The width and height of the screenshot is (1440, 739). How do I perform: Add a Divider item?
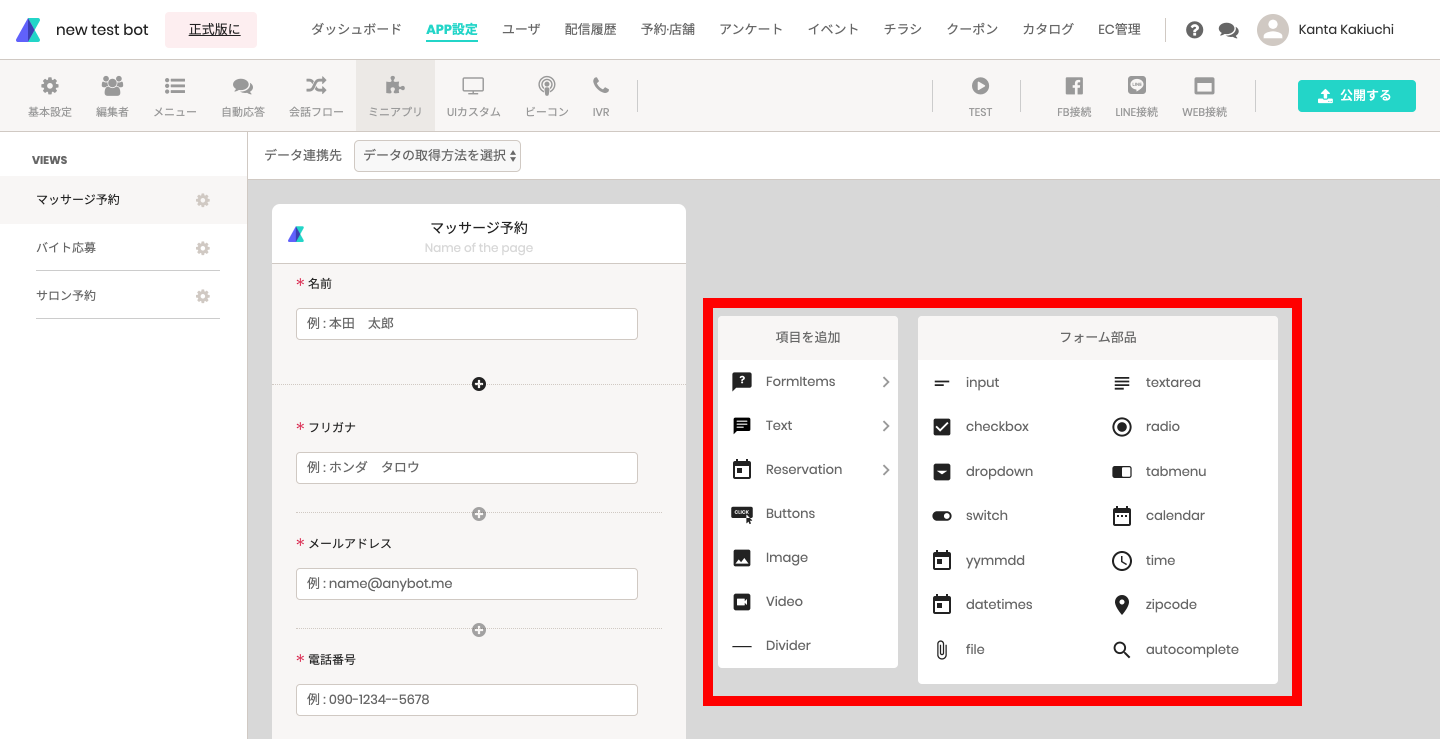point(808,645)
